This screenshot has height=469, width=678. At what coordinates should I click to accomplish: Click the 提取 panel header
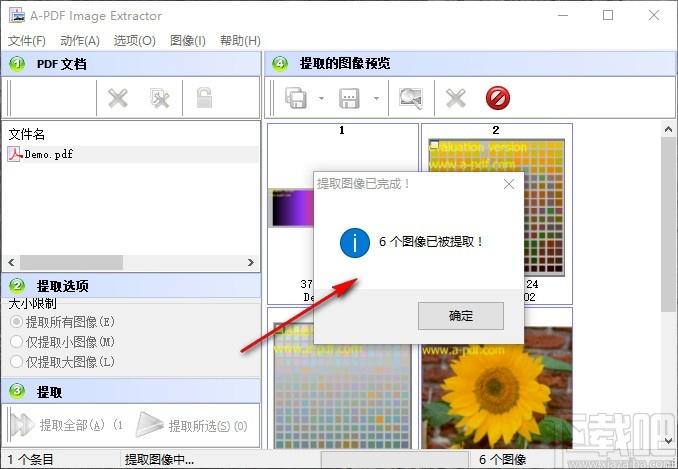[131, 392]
